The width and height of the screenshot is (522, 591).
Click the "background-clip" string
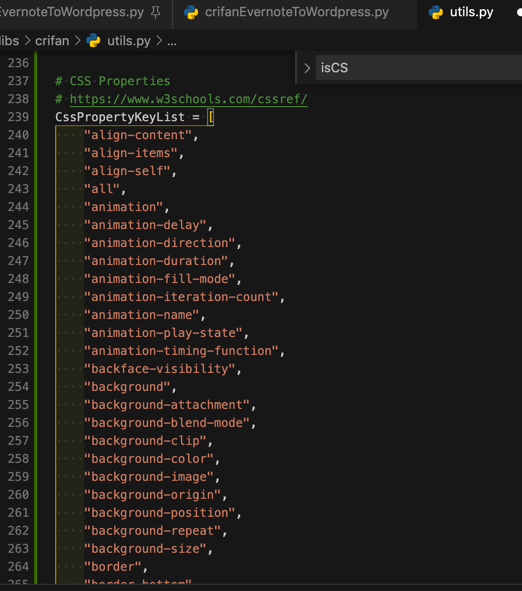pyautogui.click(x=145, y=441)
